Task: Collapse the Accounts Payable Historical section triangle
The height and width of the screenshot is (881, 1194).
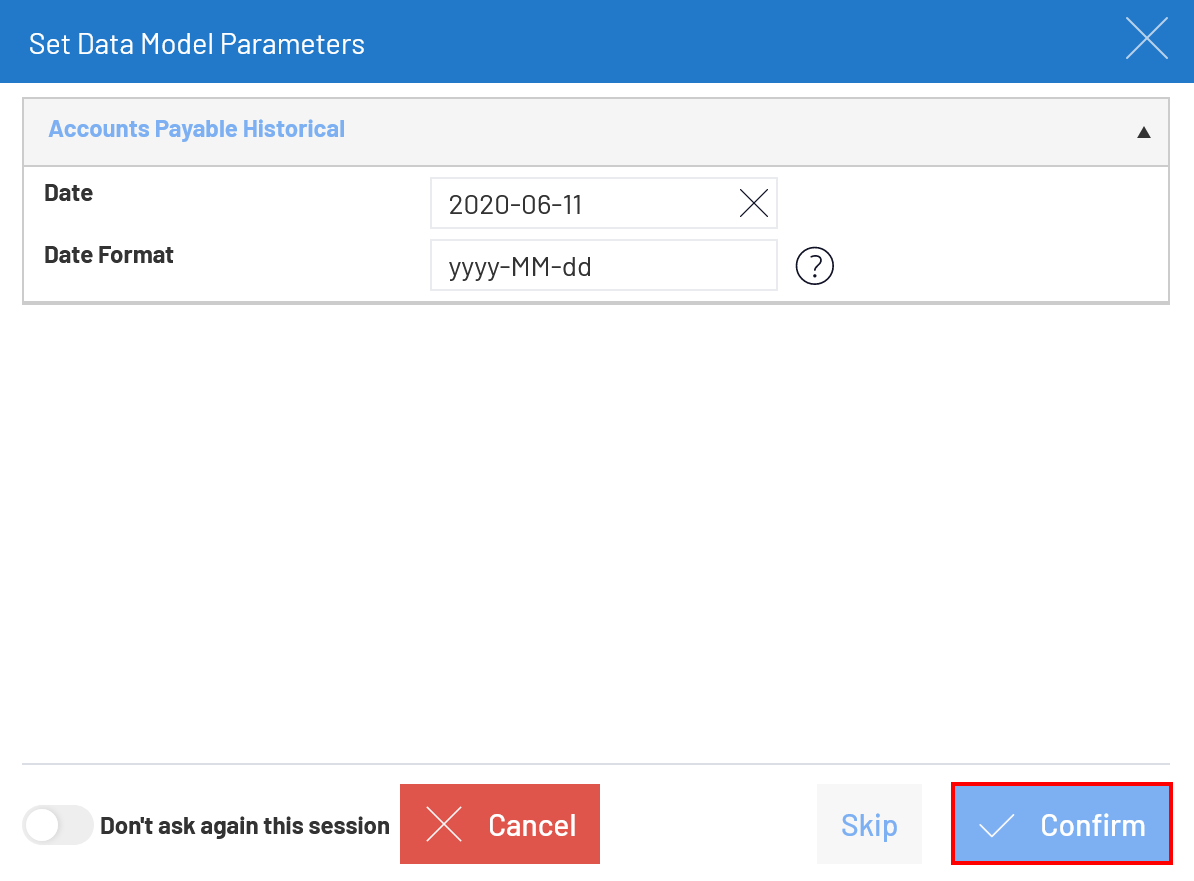Action: point(1143,132)
